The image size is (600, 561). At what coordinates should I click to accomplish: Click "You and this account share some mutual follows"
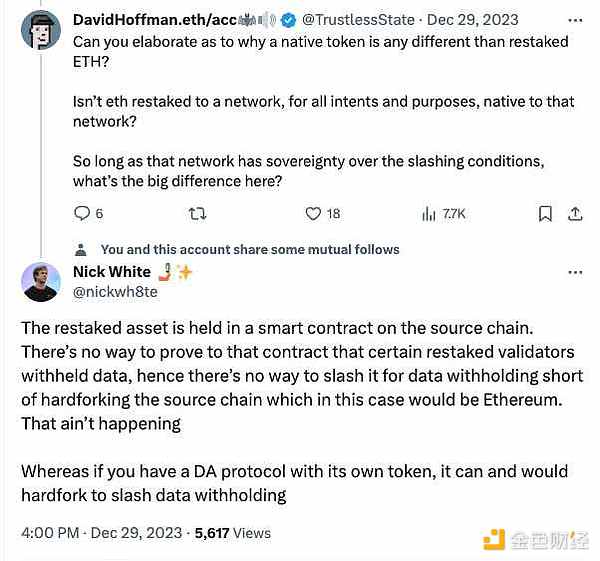tap(250, 250)
